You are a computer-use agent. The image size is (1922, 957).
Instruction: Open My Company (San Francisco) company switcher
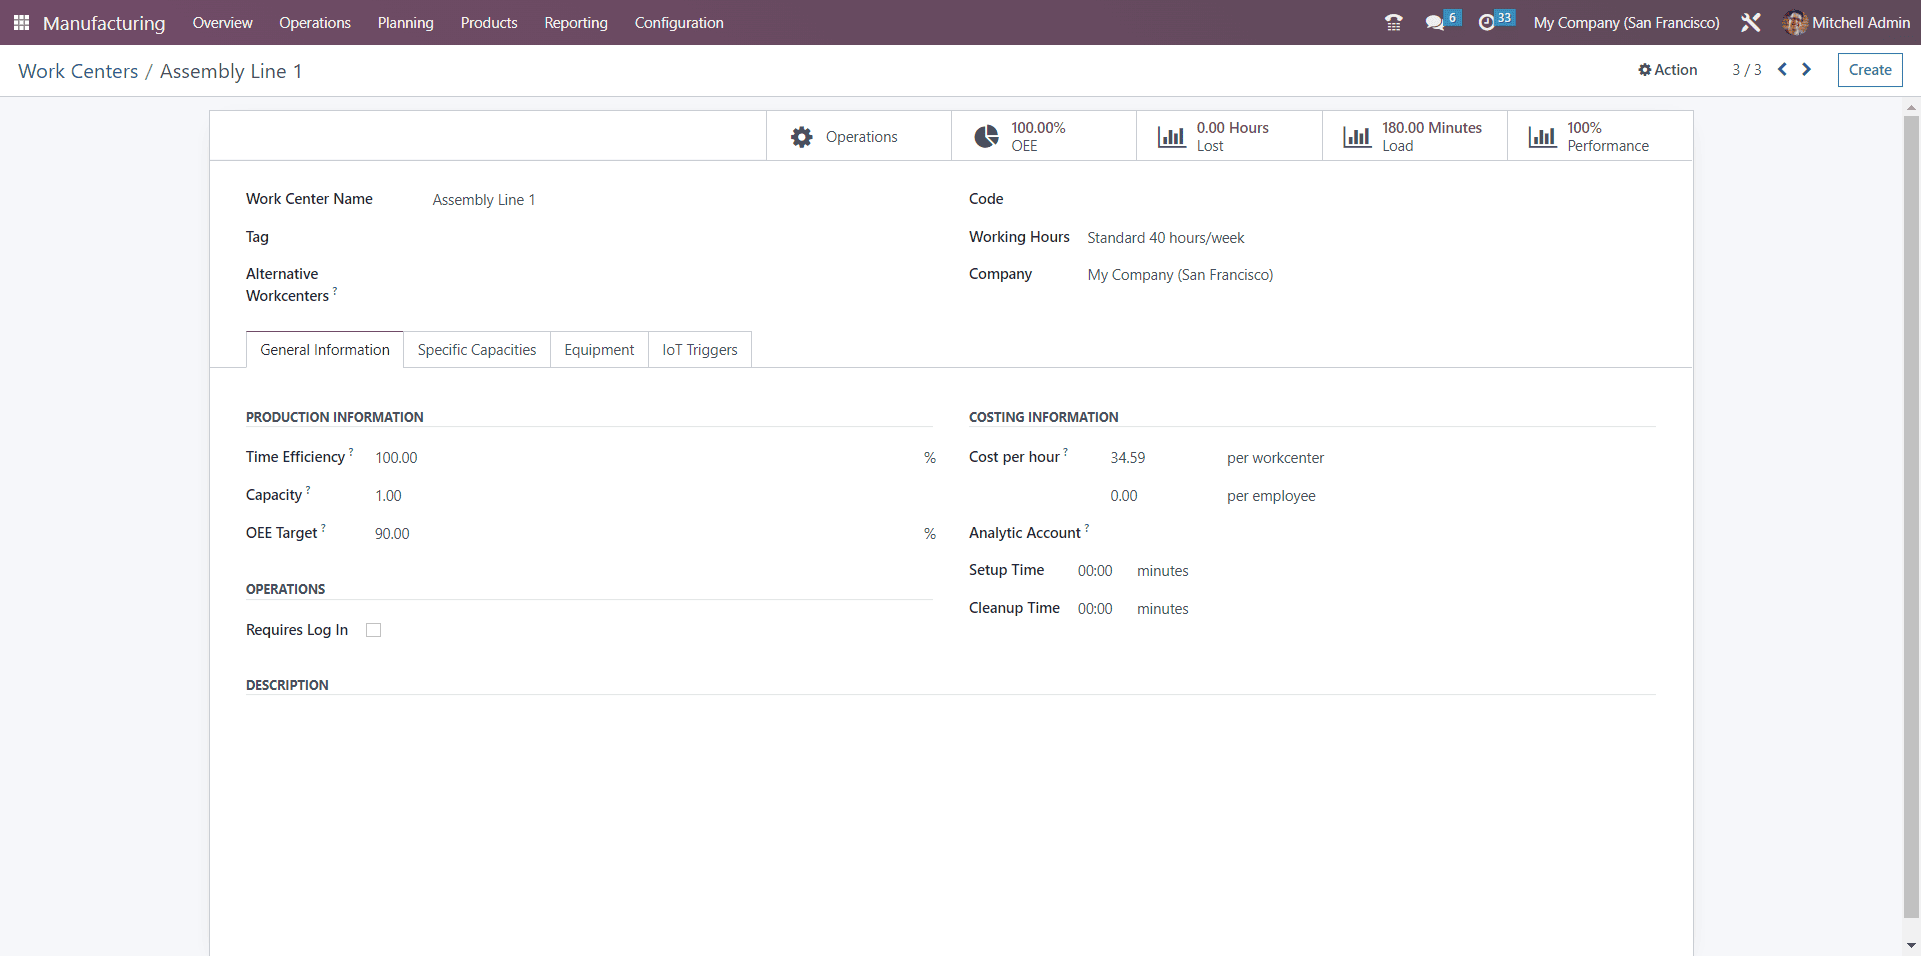pyautogui.click(x=1626, y=22)
